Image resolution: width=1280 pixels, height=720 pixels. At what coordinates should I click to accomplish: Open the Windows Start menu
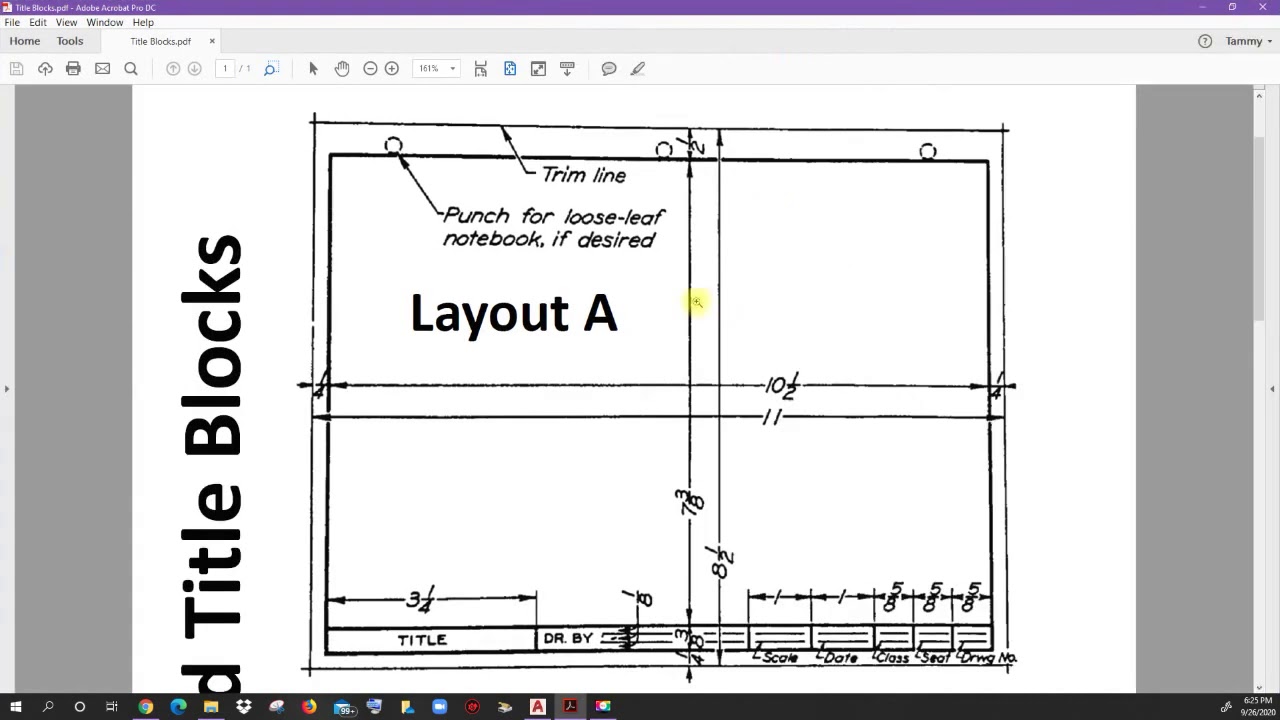pyautogui.click(x=16, y=707)
